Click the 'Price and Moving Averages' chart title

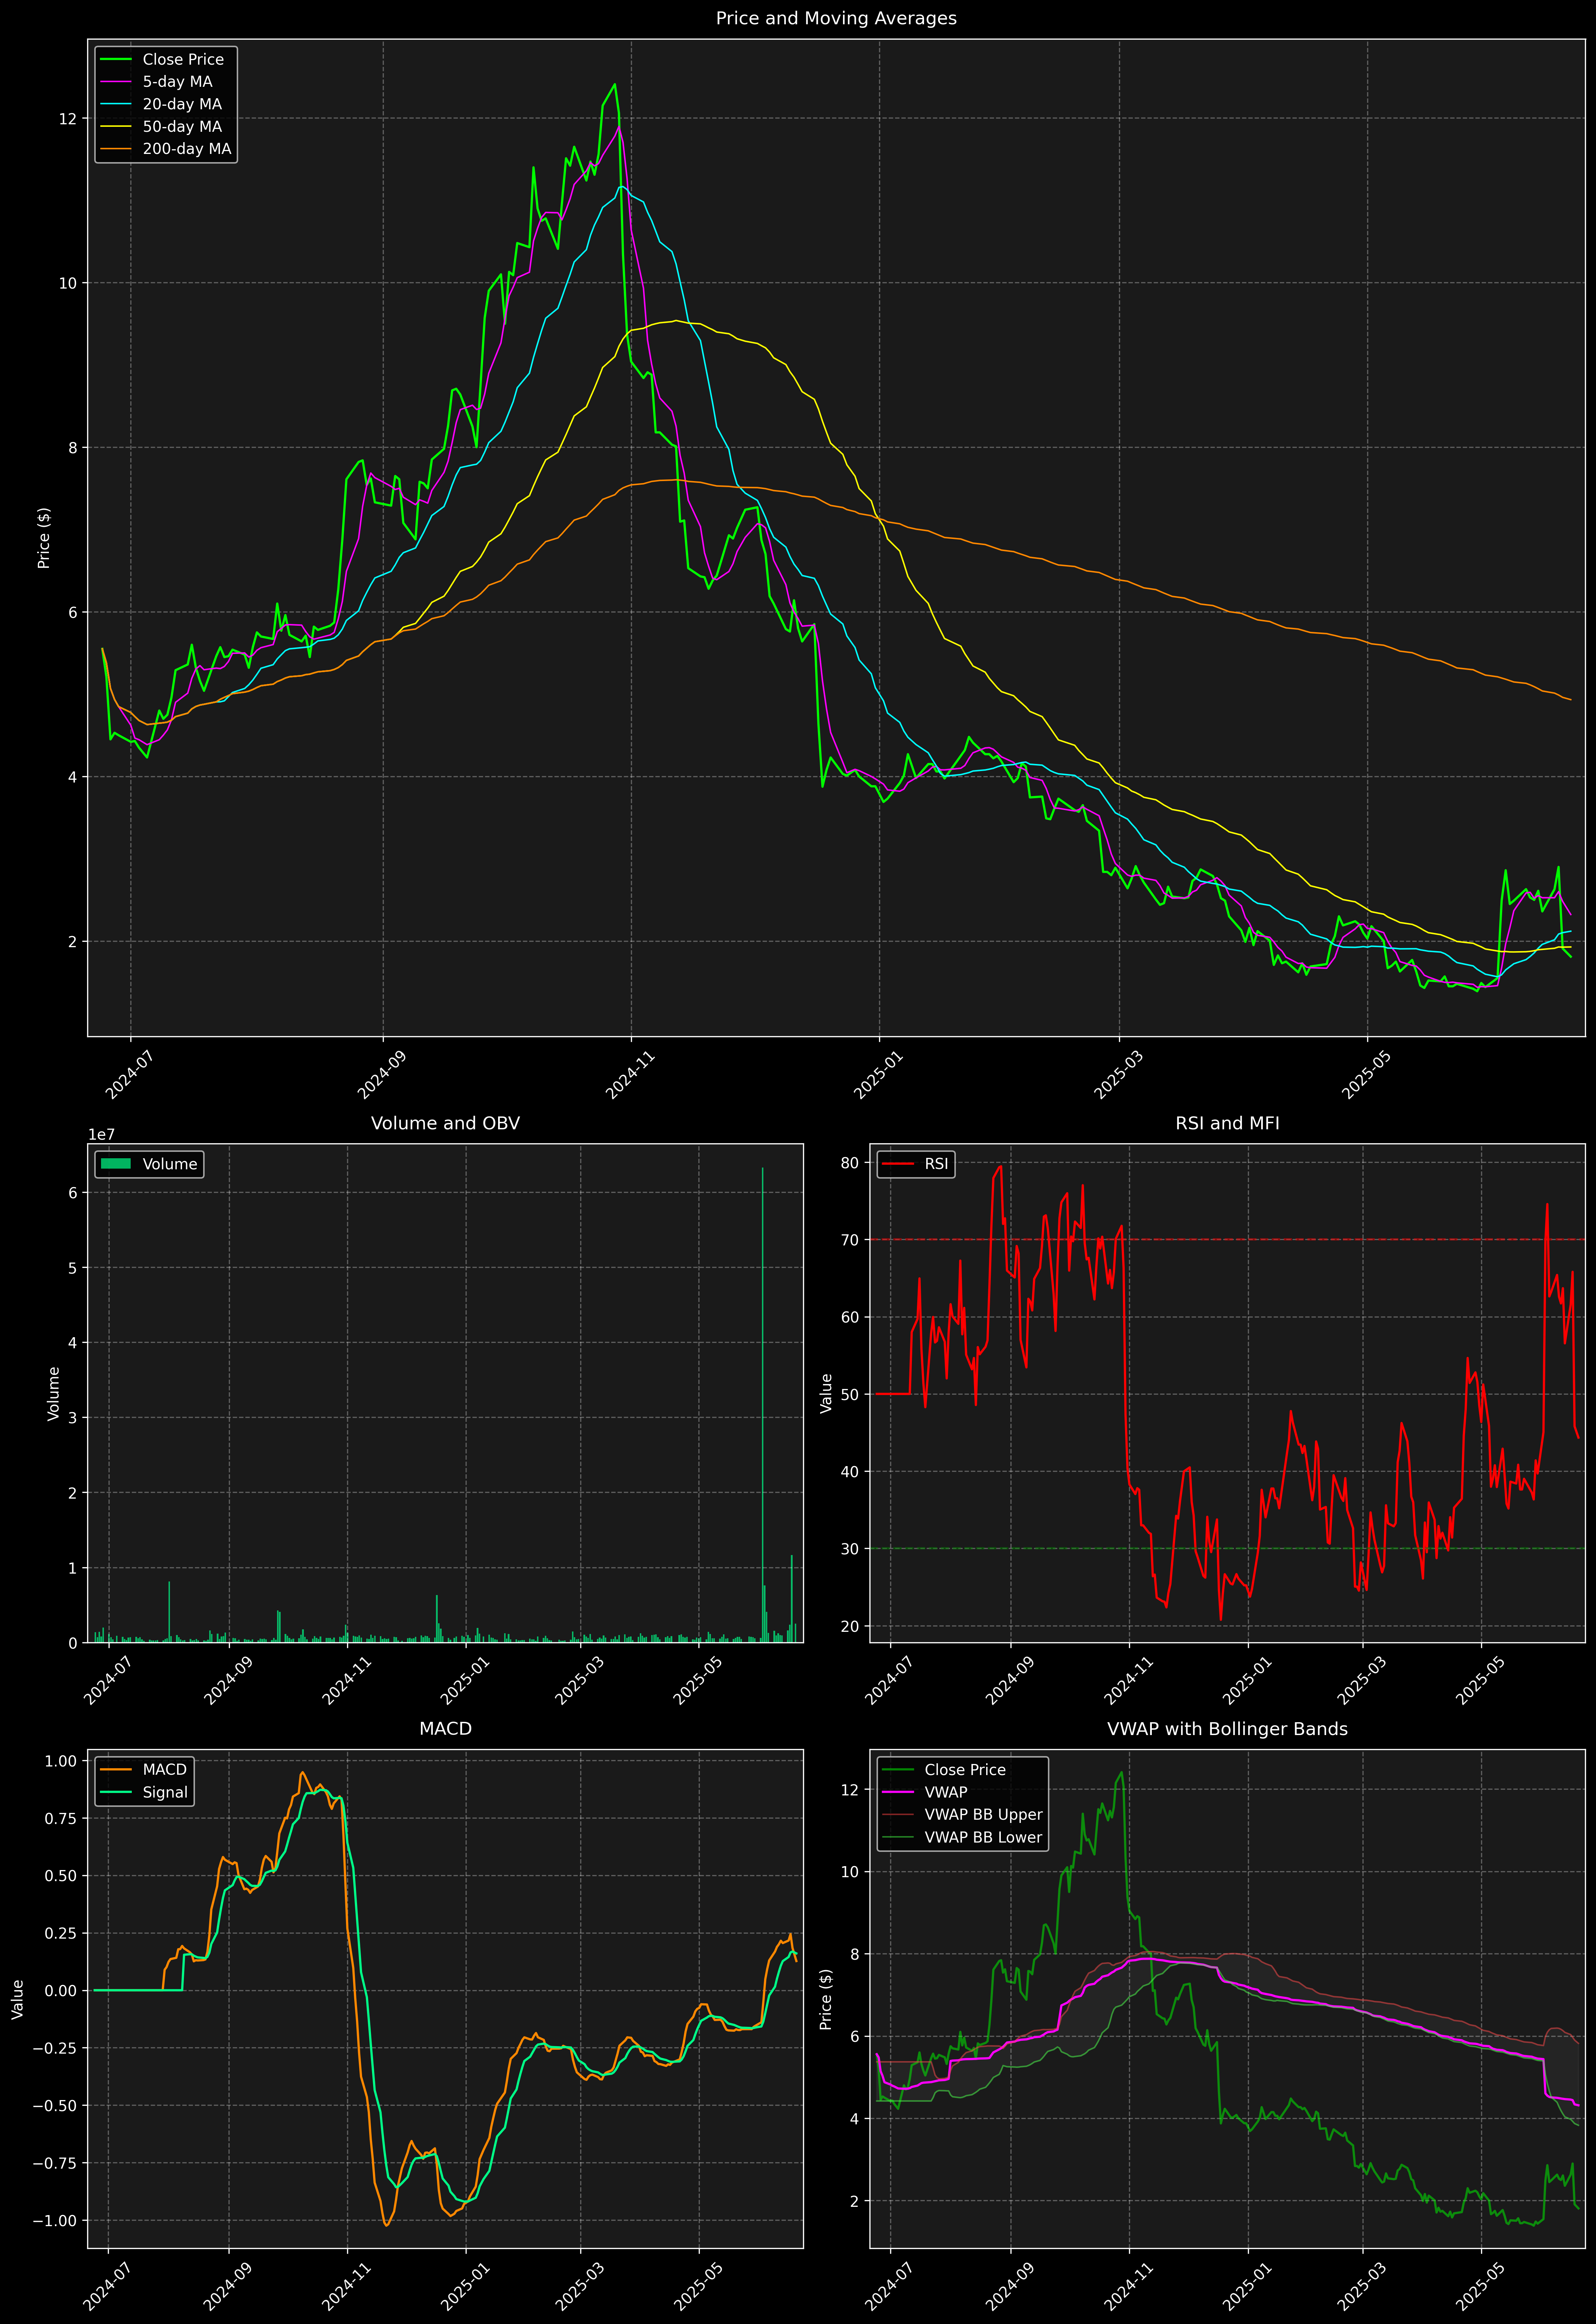(836, 18)
